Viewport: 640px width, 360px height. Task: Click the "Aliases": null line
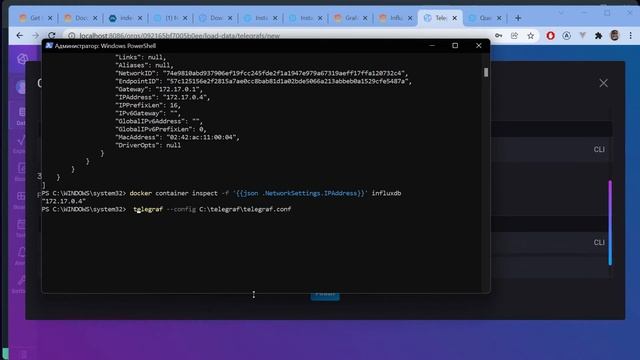point(144,65)
